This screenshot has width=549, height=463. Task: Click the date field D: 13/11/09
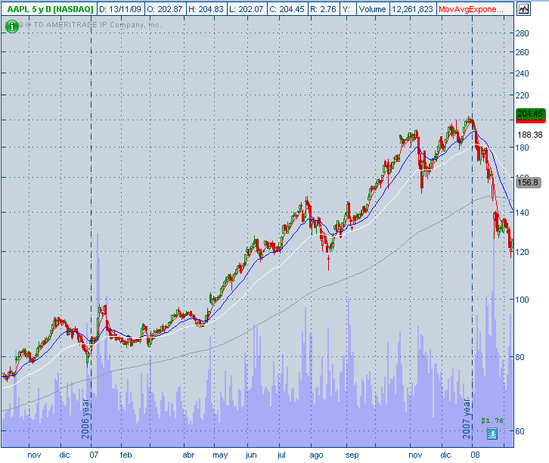point(120,9)
